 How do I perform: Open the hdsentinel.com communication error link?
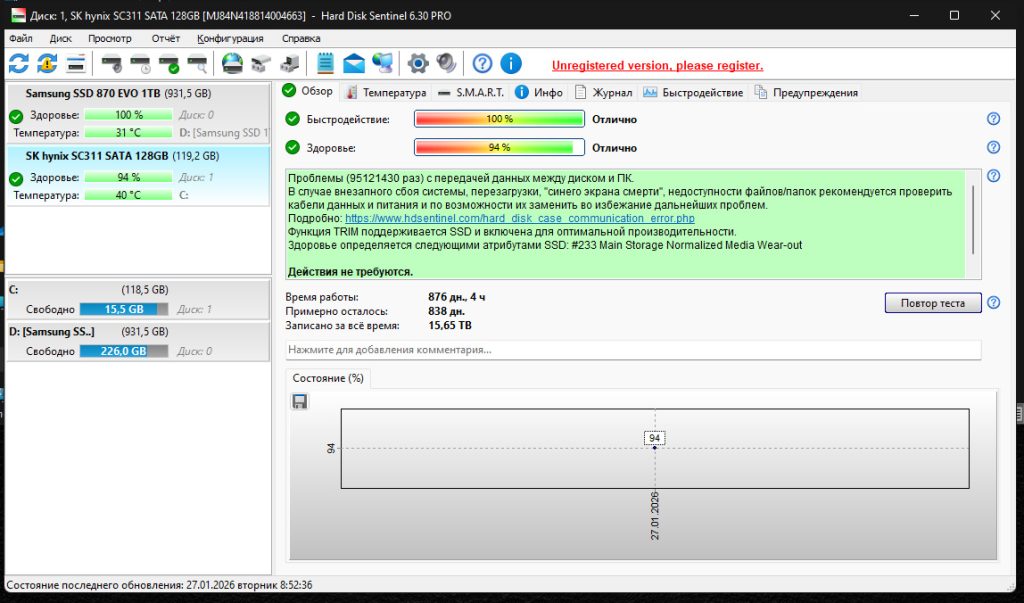pos(519,218)
